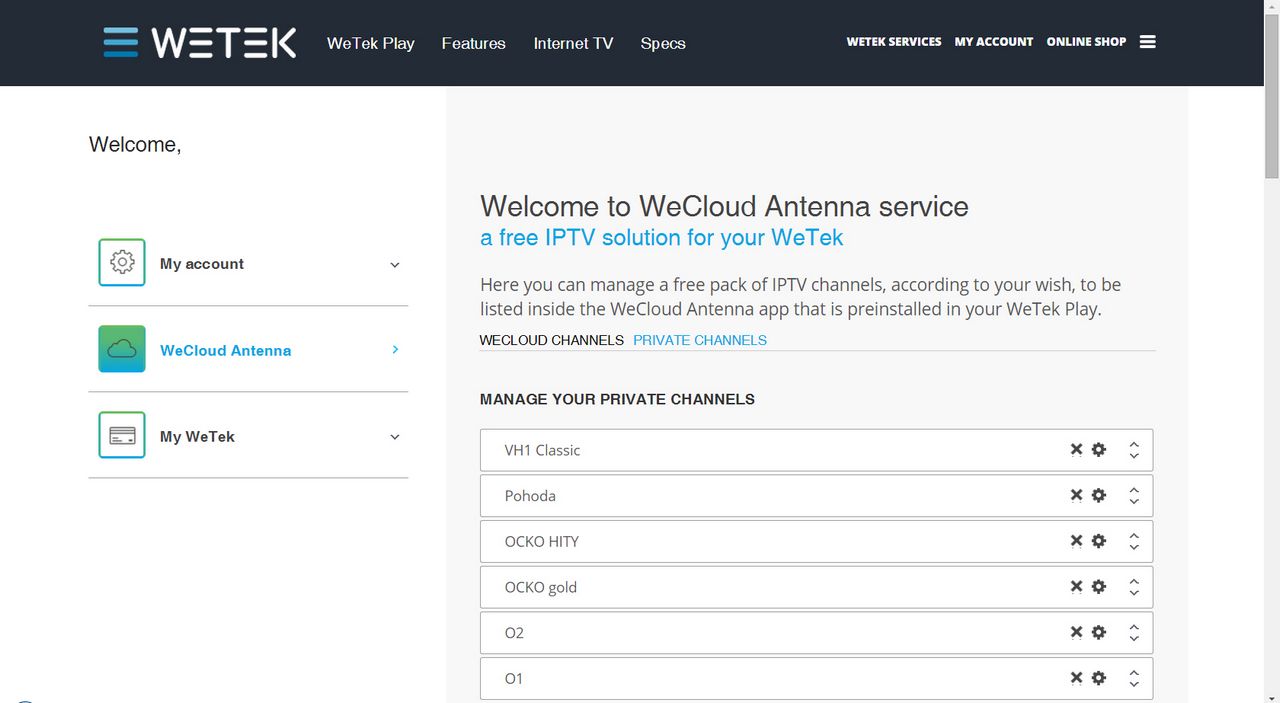Screen dimensions: 1280x703
Task: Click the OCKO HITY channel name
Action: point(542,542)
